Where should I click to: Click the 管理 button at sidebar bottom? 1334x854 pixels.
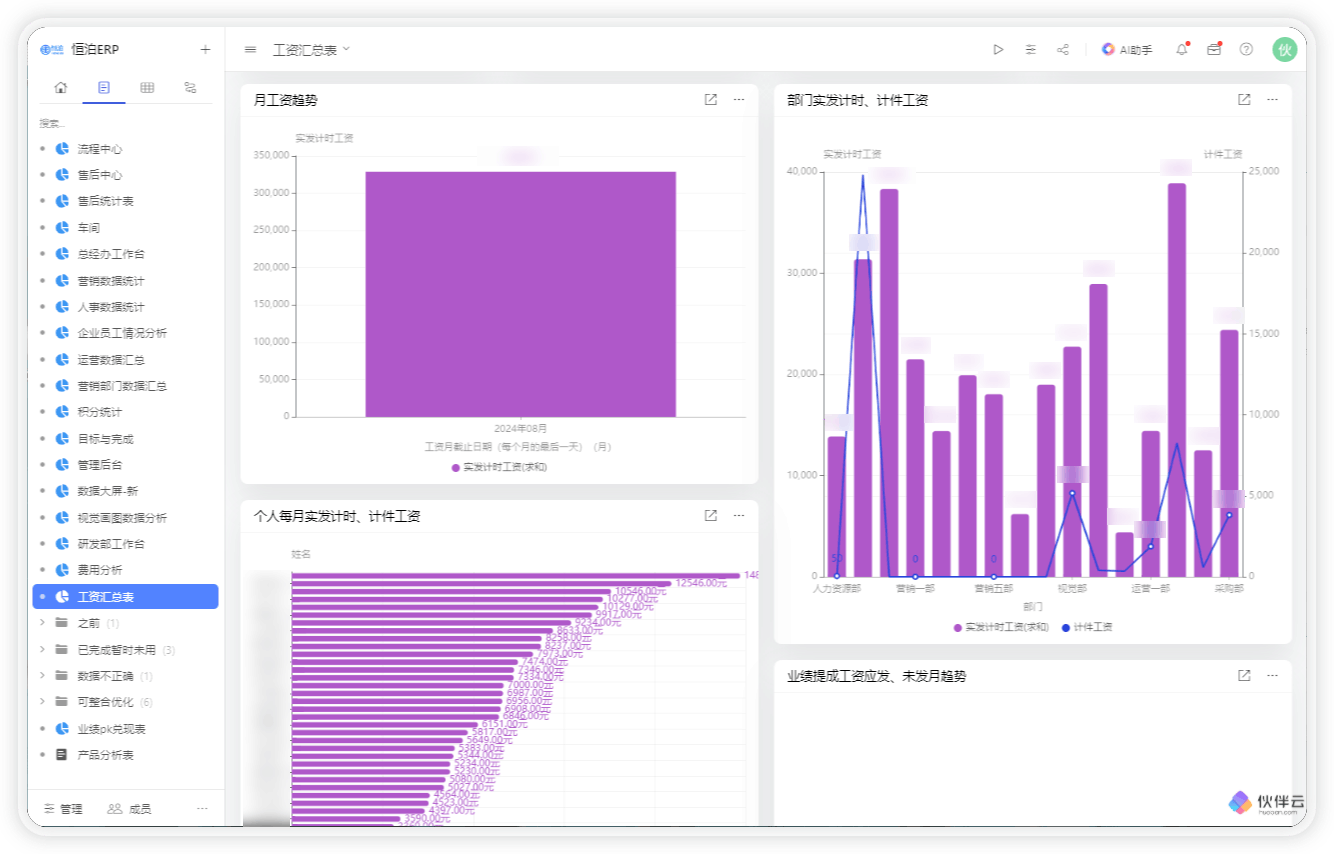pos(64,809)
